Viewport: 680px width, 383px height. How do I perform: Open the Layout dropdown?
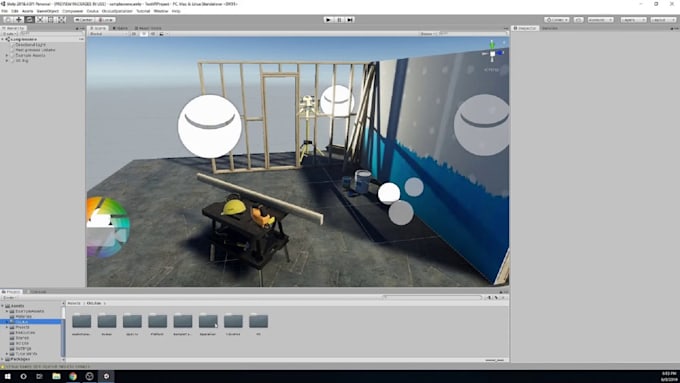tap(663, 20)
